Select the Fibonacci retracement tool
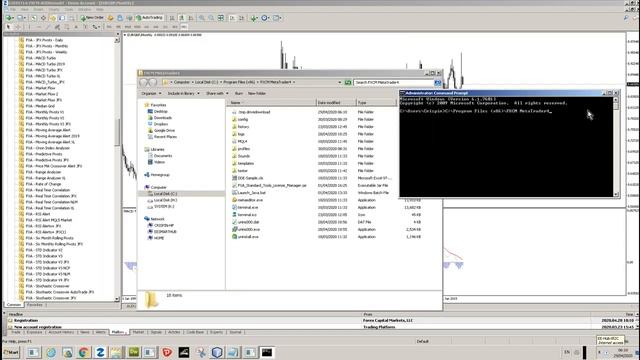Image resolution: width=640 pixels, height=360 pixels. point(67,27)
